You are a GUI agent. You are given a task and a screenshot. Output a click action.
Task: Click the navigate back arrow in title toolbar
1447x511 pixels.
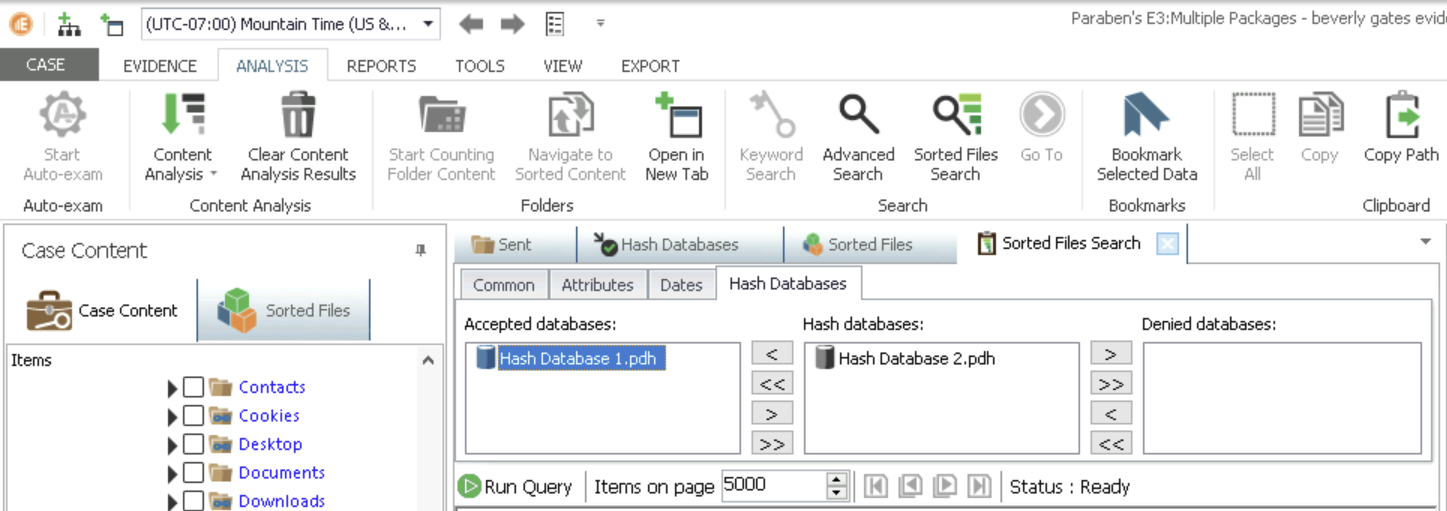pos(471,24)
